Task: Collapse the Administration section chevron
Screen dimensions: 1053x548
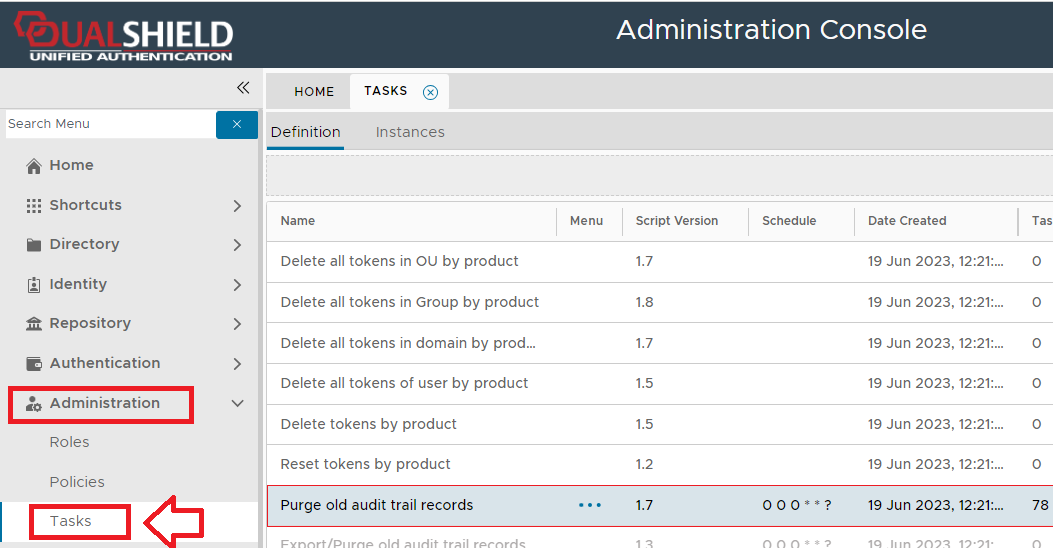Action: click(x=237, y=403)
